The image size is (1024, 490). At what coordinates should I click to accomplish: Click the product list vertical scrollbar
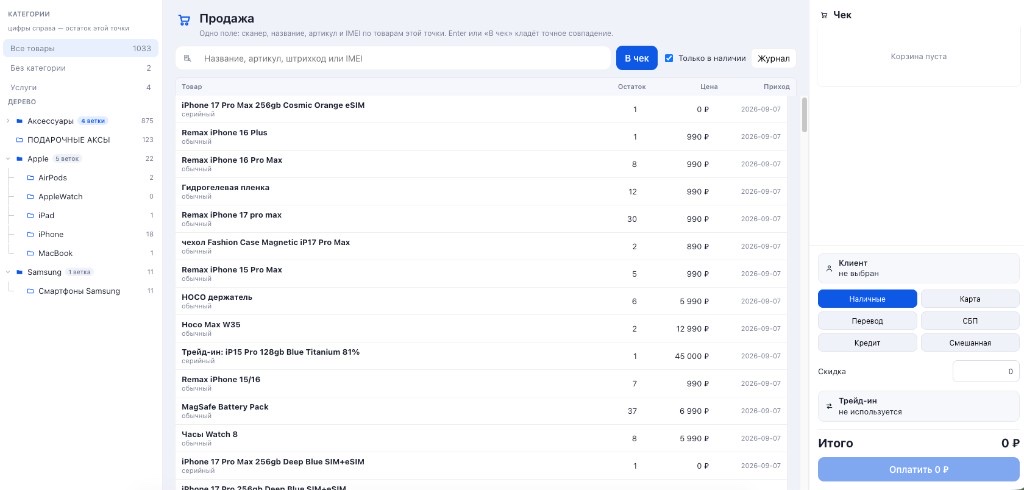tap(805, 114)
